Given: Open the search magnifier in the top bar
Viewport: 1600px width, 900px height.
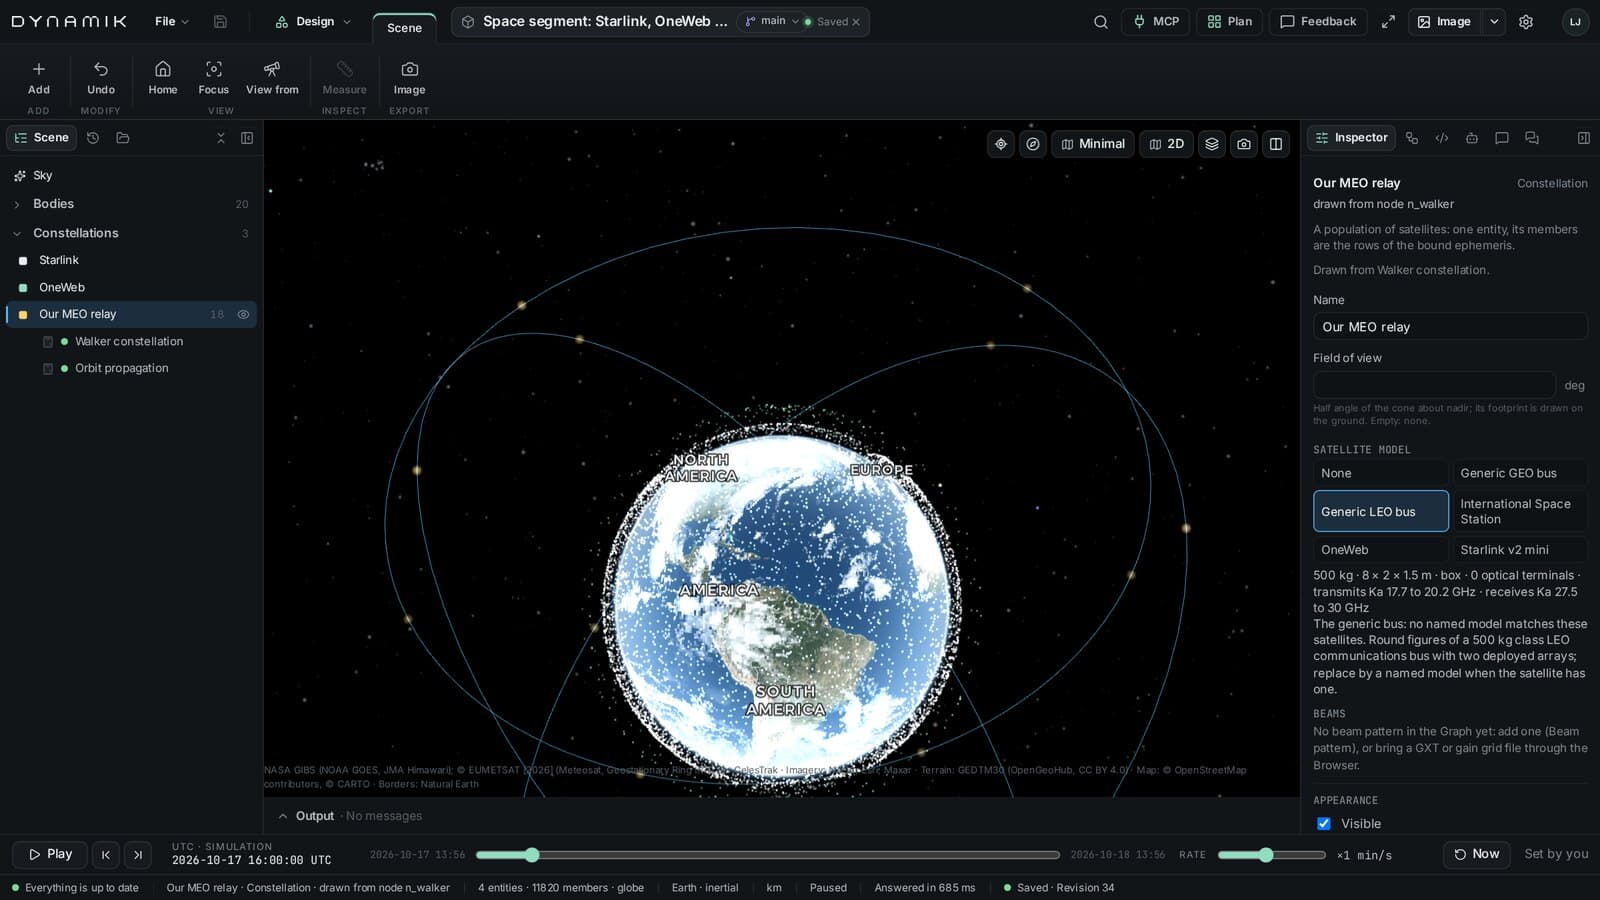Looking at the screenshot, I should coord(1101,21).
